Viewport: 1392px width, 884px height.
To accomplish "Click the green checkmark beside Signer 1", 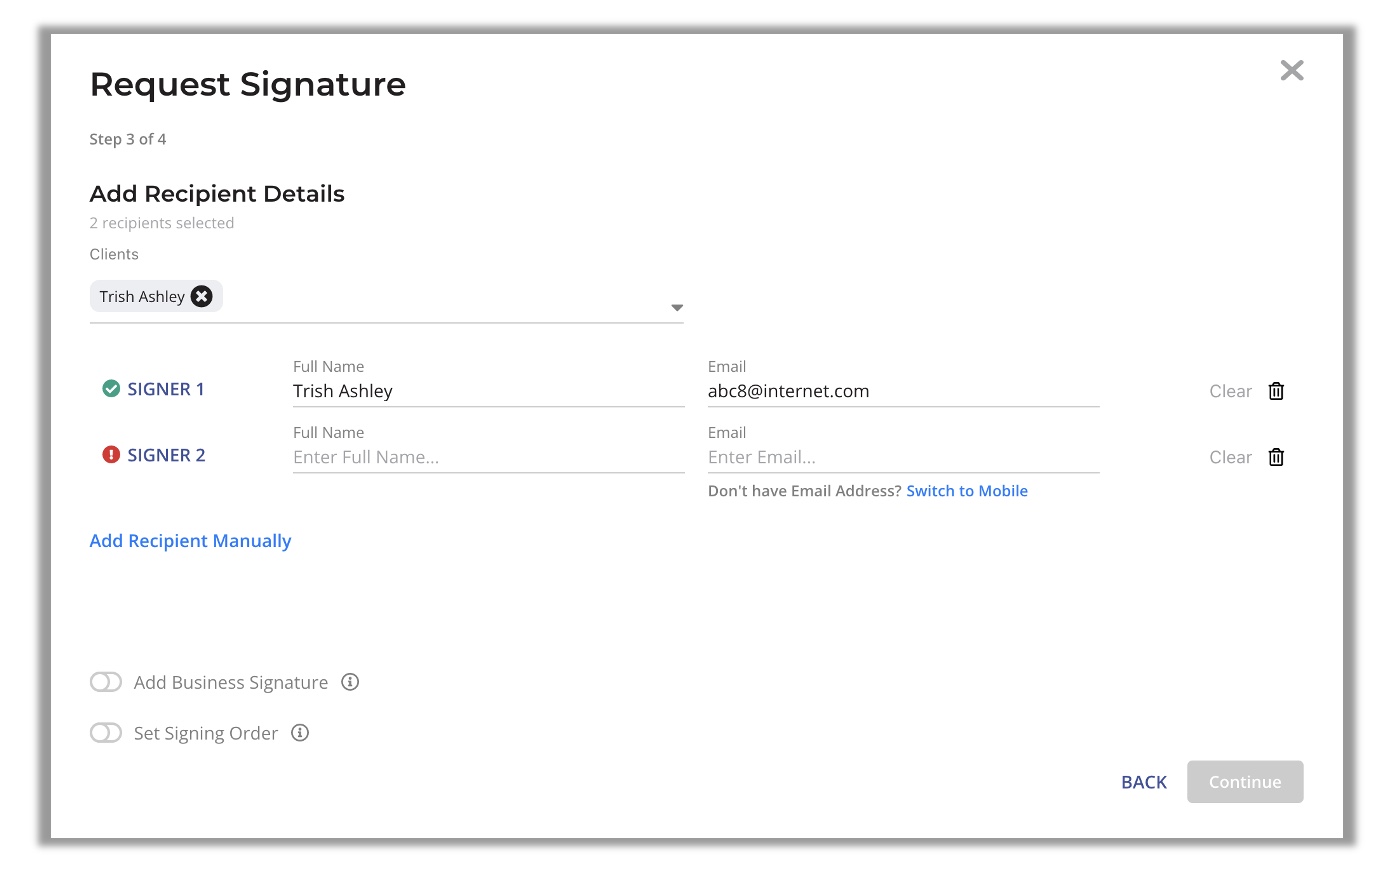I will (111, 389).
